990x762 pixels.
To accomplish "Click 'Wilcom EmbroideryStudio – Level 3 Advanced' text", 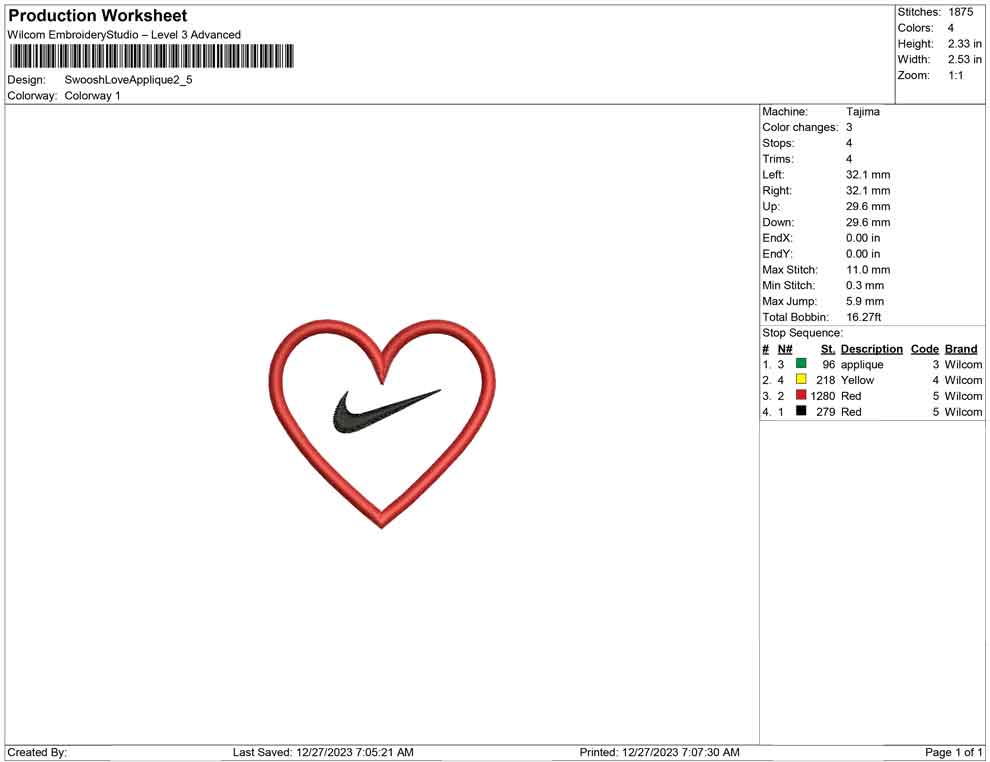I will coord(124,35).
